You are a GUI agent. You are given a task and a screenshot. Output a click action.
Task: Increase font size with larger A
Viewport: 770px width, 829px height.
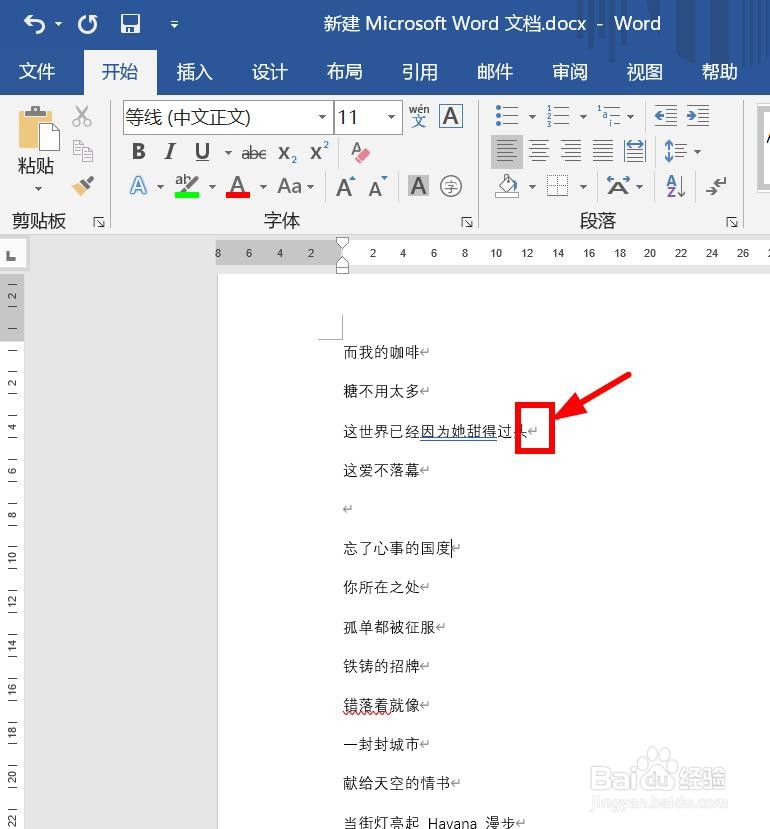[346, 187]
